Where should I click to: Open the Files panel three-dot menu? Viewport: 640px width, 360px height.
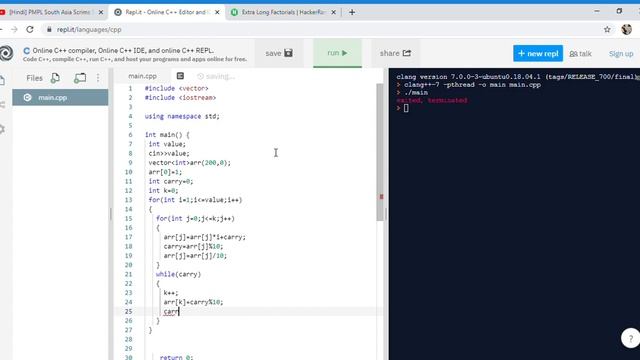(x=98, y=78)
